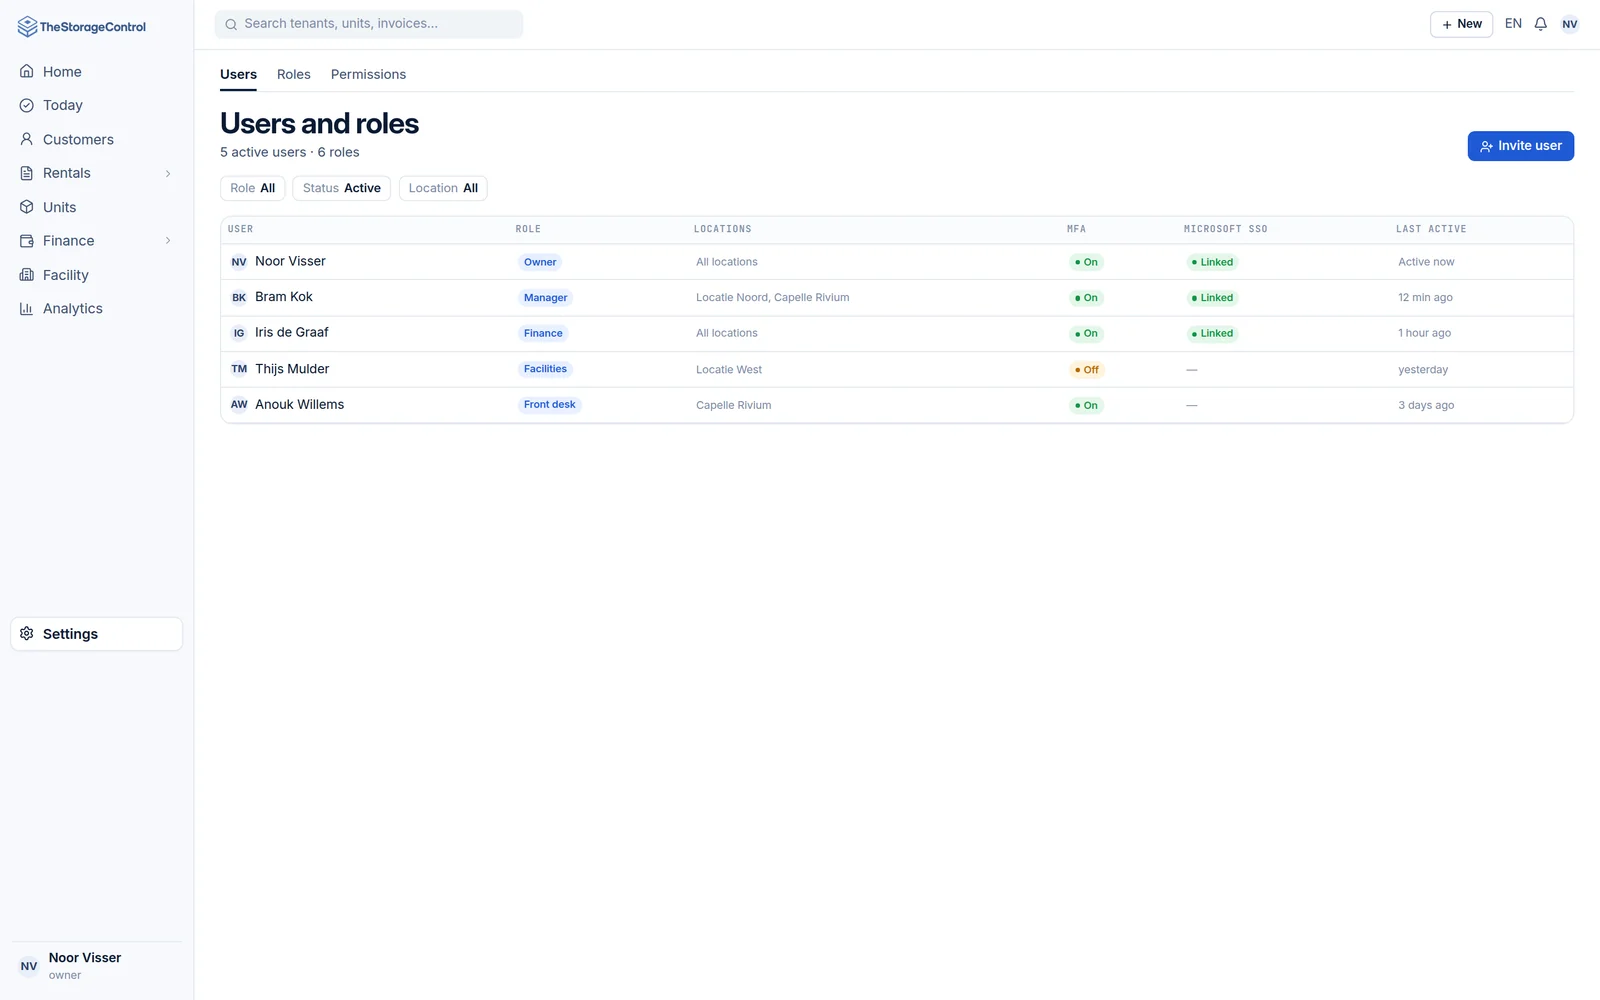Click Bram Kok's BK avatar
This screenshot has width=1600, height=1000.
click(239, 298)
